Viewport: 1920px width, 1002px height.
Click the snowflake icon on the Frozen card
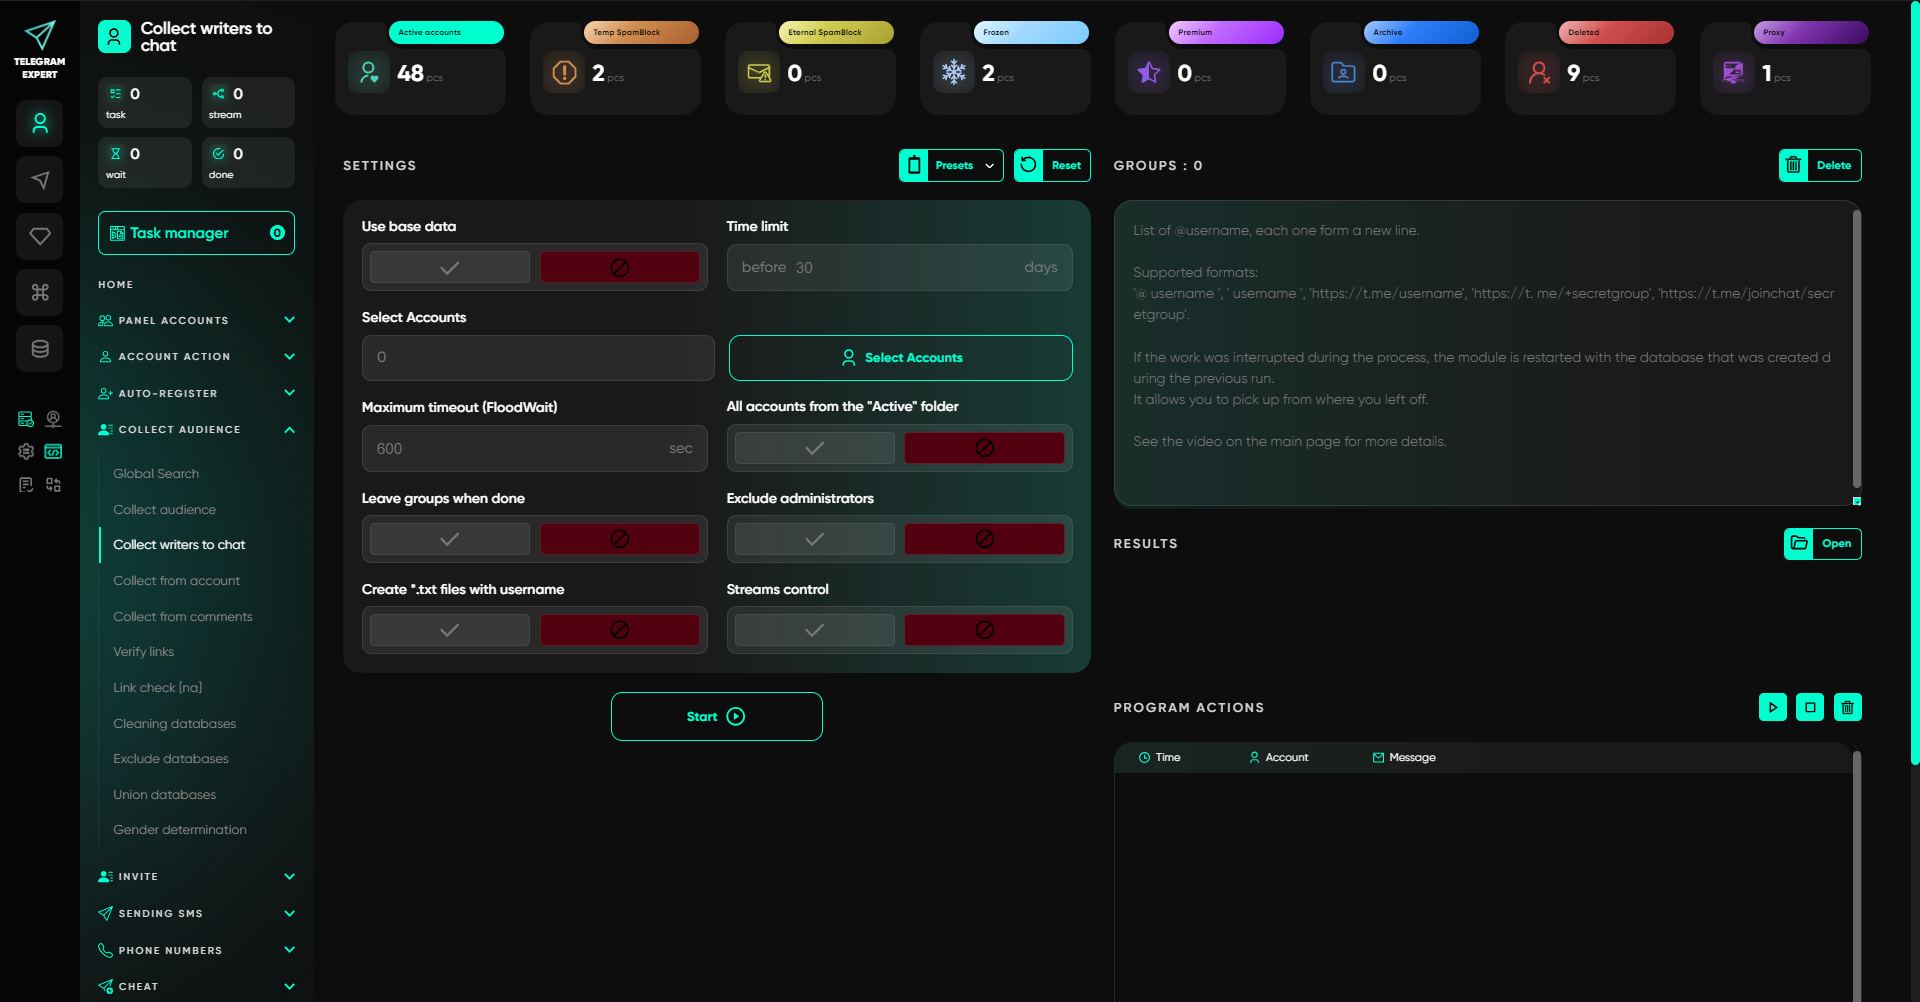click(954, 72)
